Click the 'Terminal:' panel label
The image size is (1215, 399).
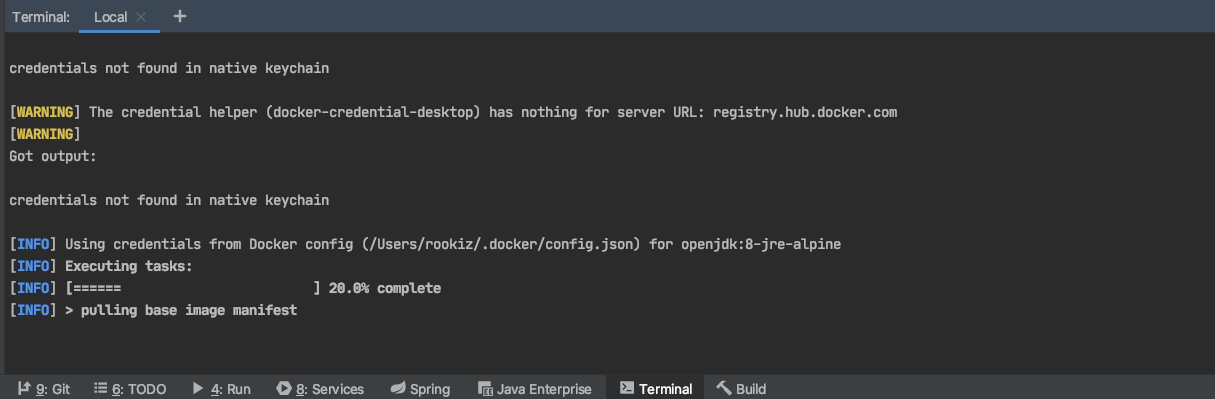point(41,17)
